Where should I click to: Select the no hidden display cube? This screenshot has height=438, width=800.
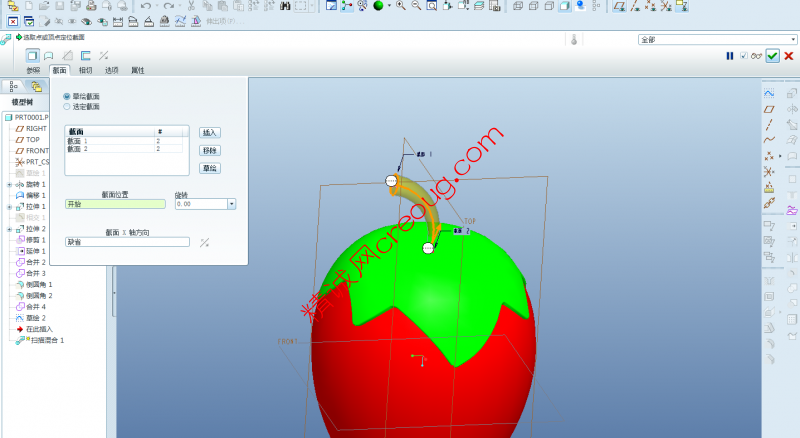549,6
